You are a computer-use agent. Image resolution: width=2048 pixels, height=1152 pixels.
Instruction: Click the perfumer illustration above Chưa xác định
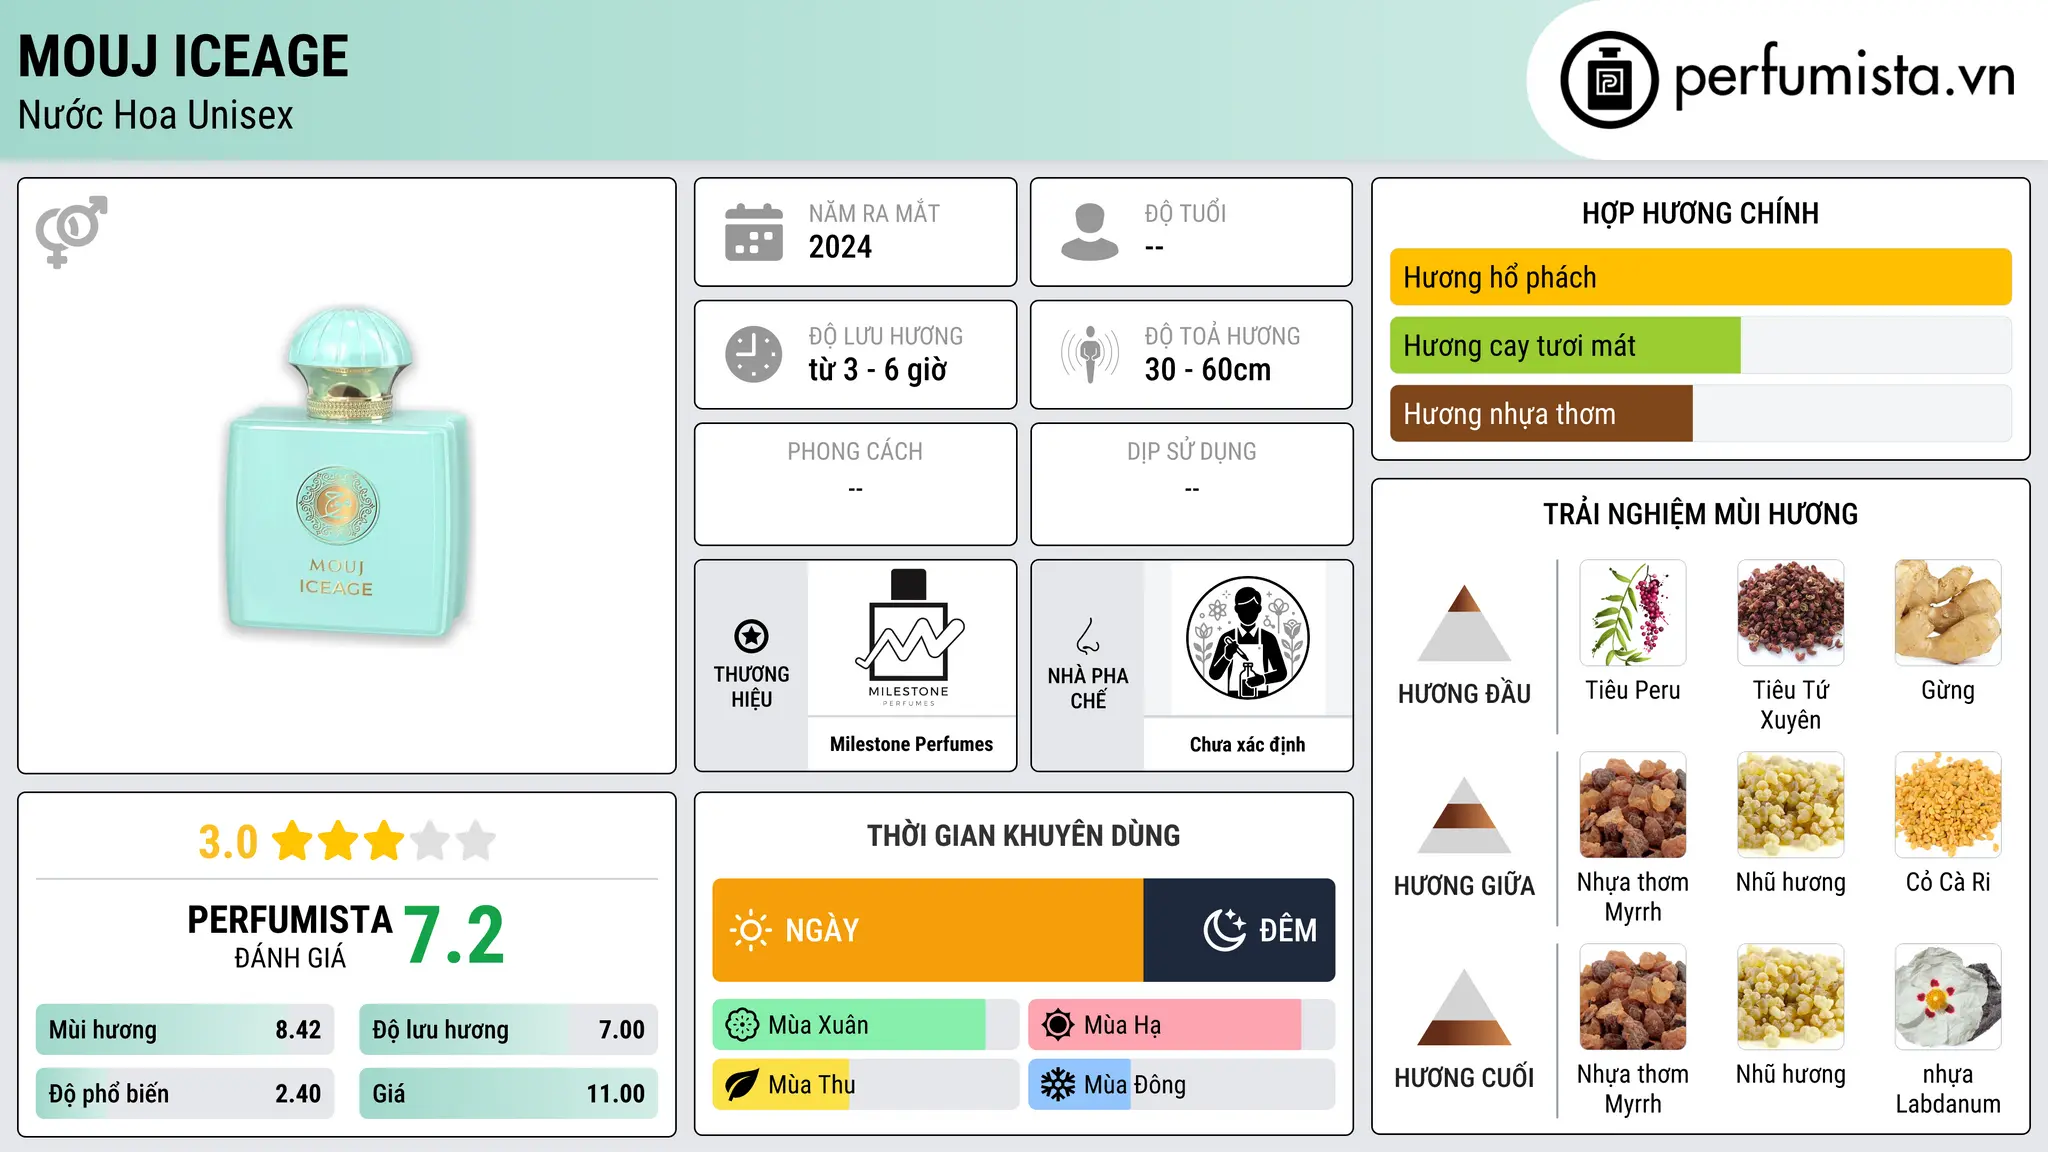[x=1247, y=638]
